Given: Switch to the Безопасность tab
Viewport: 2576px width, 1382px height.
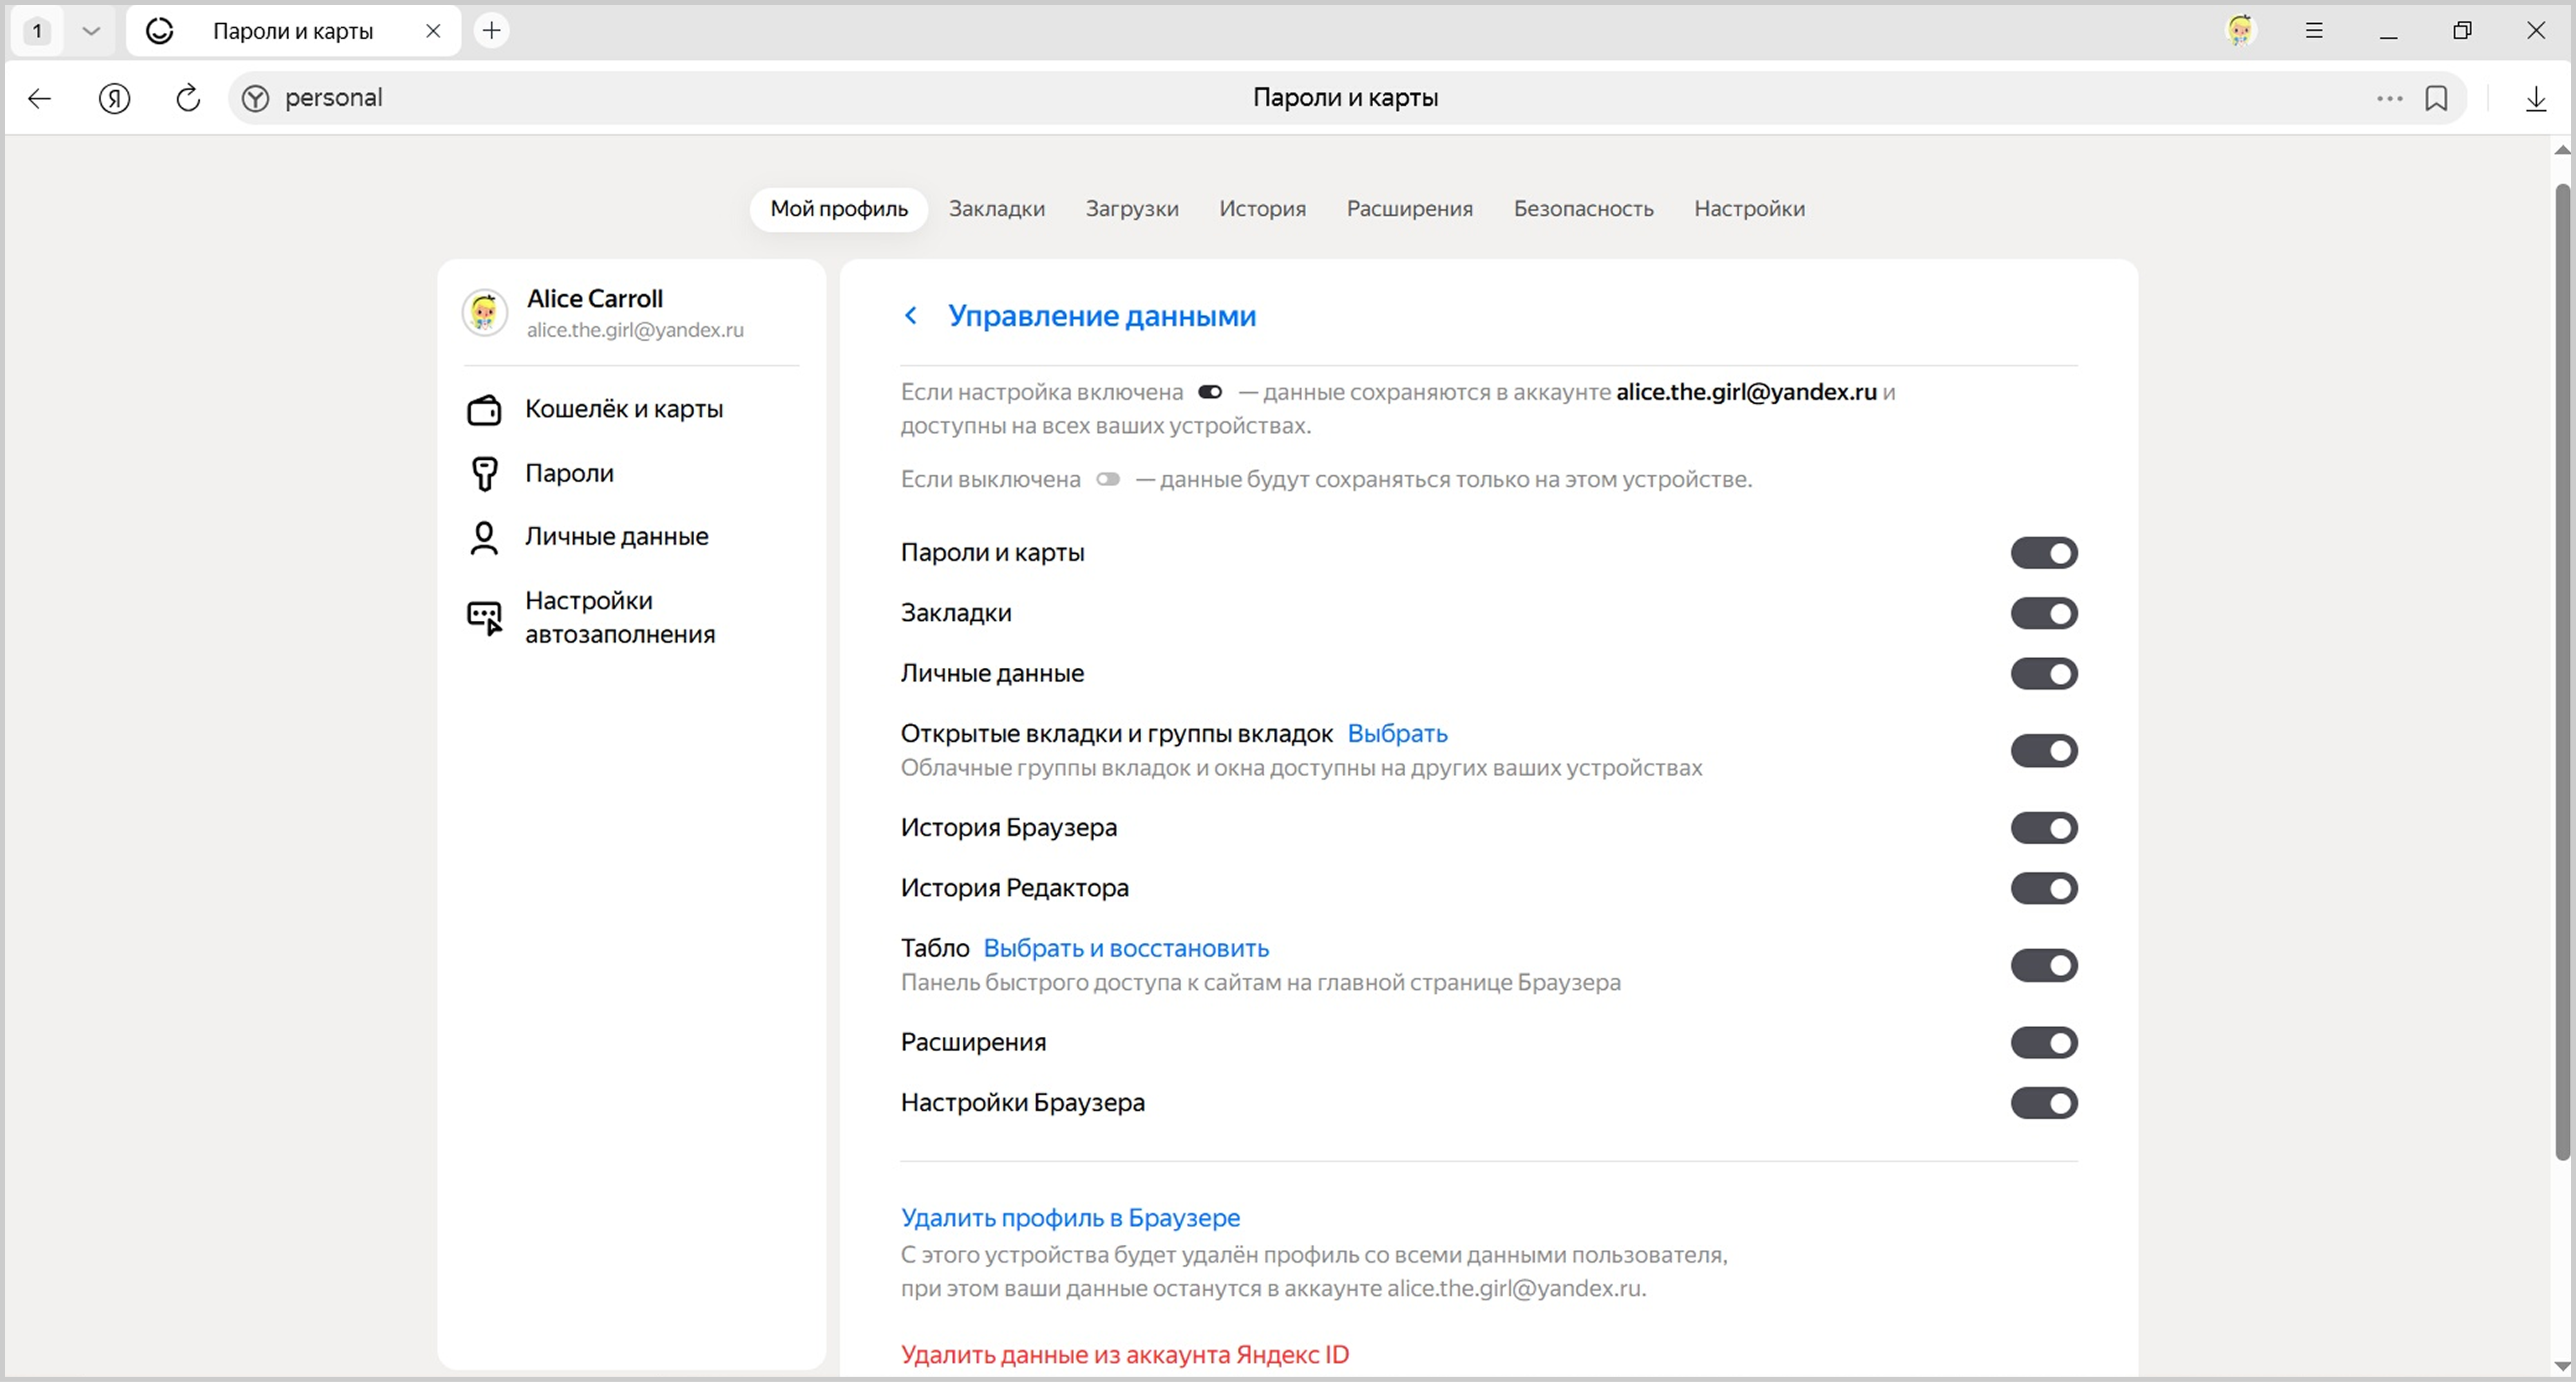Looking at the screenshot, I should pyautogui.click(x=1583, y=209).
